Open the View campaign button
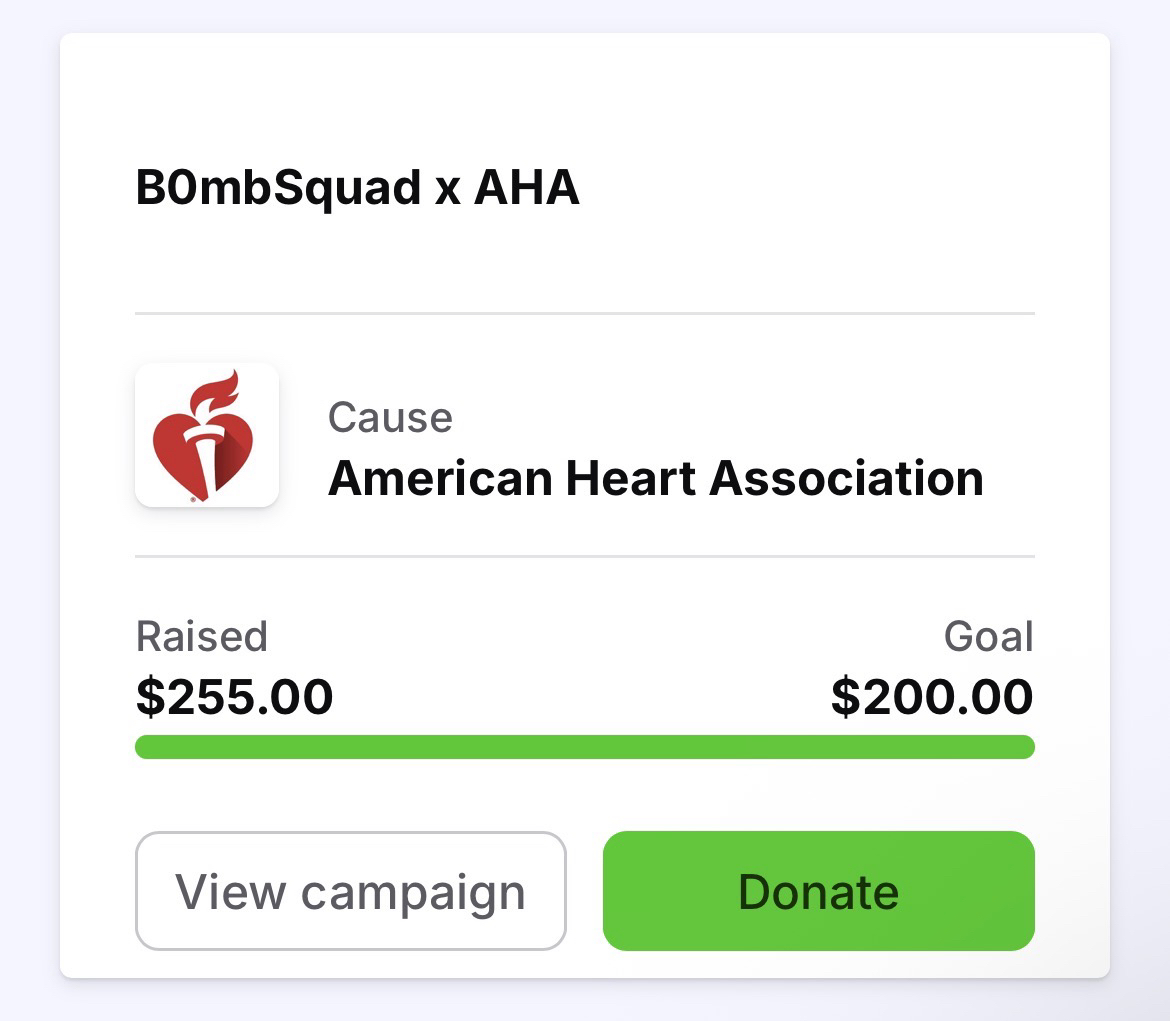Image resolution: width=1170 pixels, height=1021 pixels. tap(350, 891)
